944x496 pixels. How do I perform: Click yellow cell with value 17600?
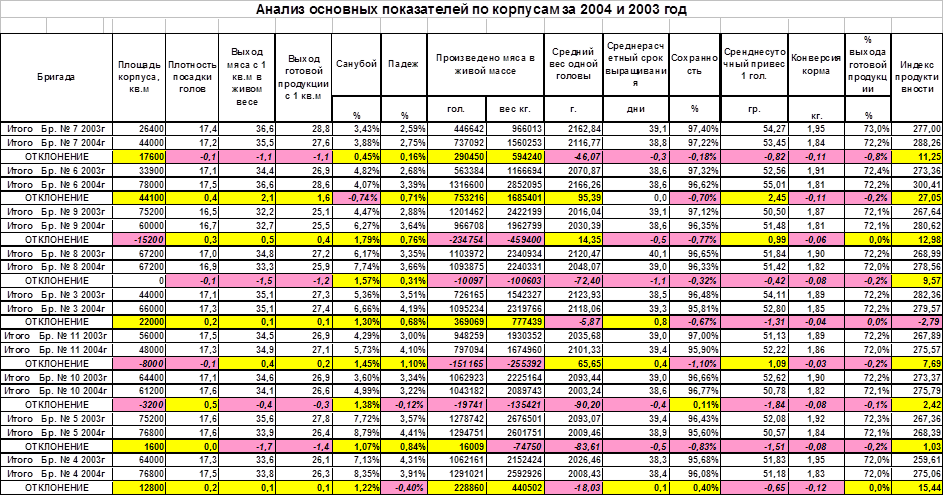pyautogui.click(x=138, y=157)
